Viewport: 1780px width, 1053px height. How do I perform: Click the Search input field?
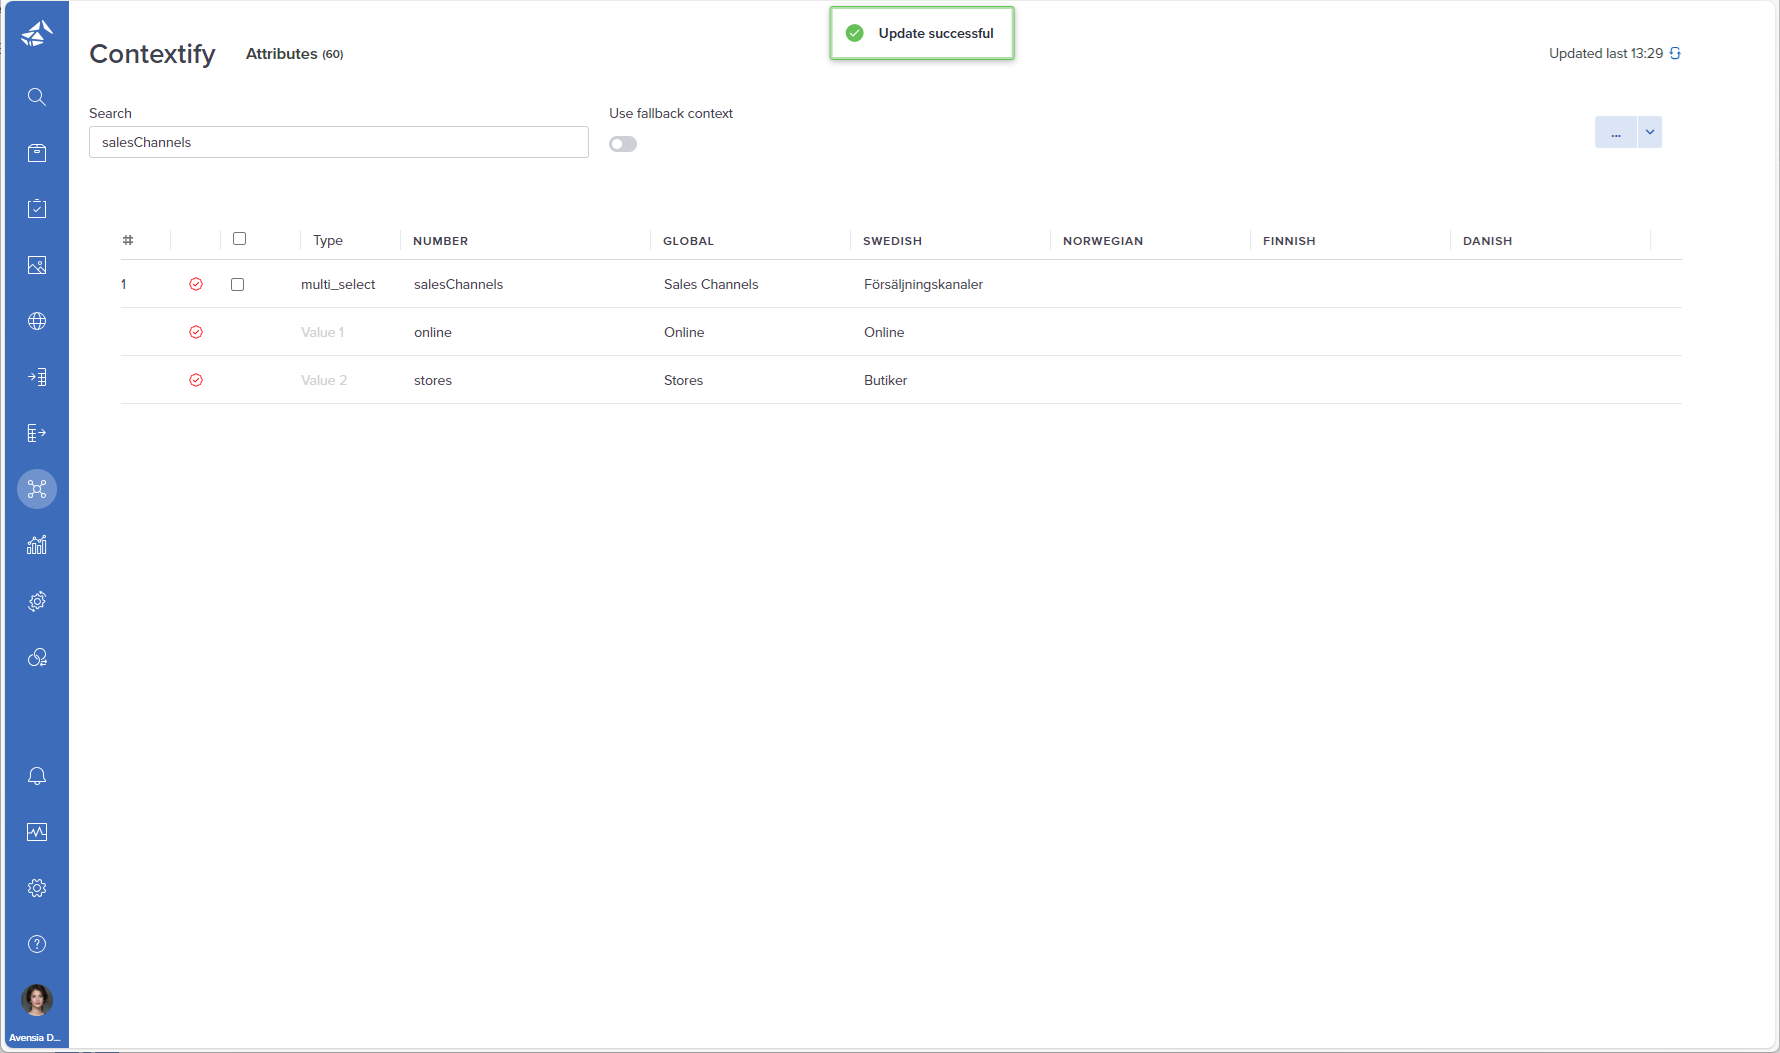(x=338, y=142)
